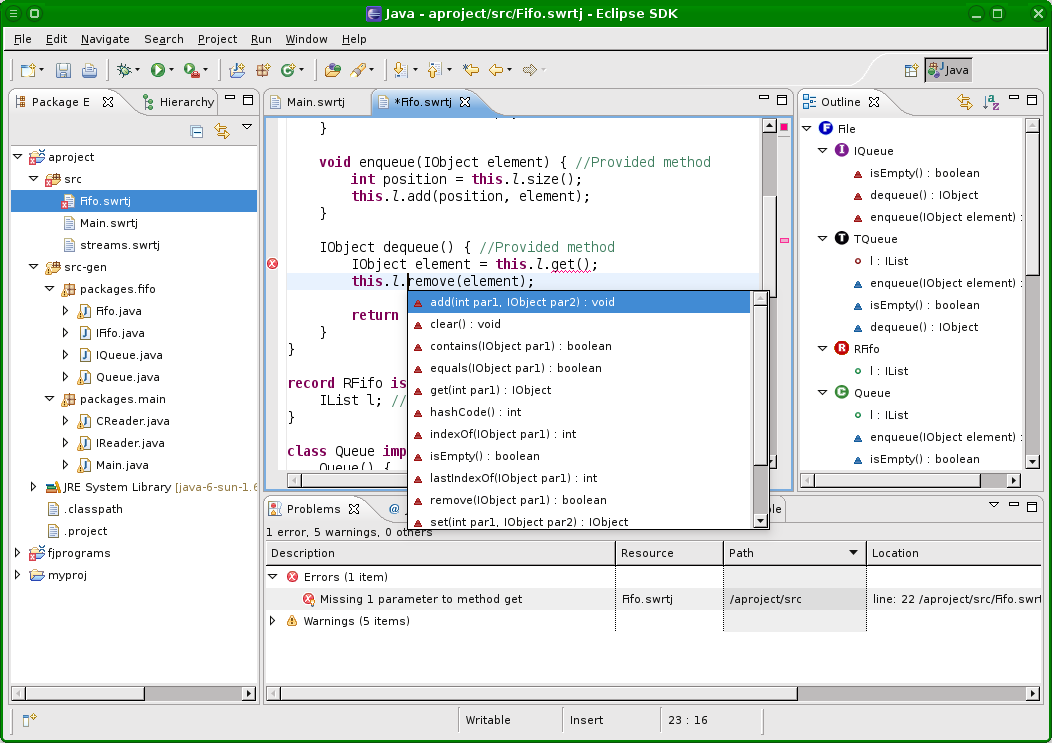Image resolution: width=1052 pixels, height=743 pixels.
Task: Click the green Run button icon
Action: 157,70
